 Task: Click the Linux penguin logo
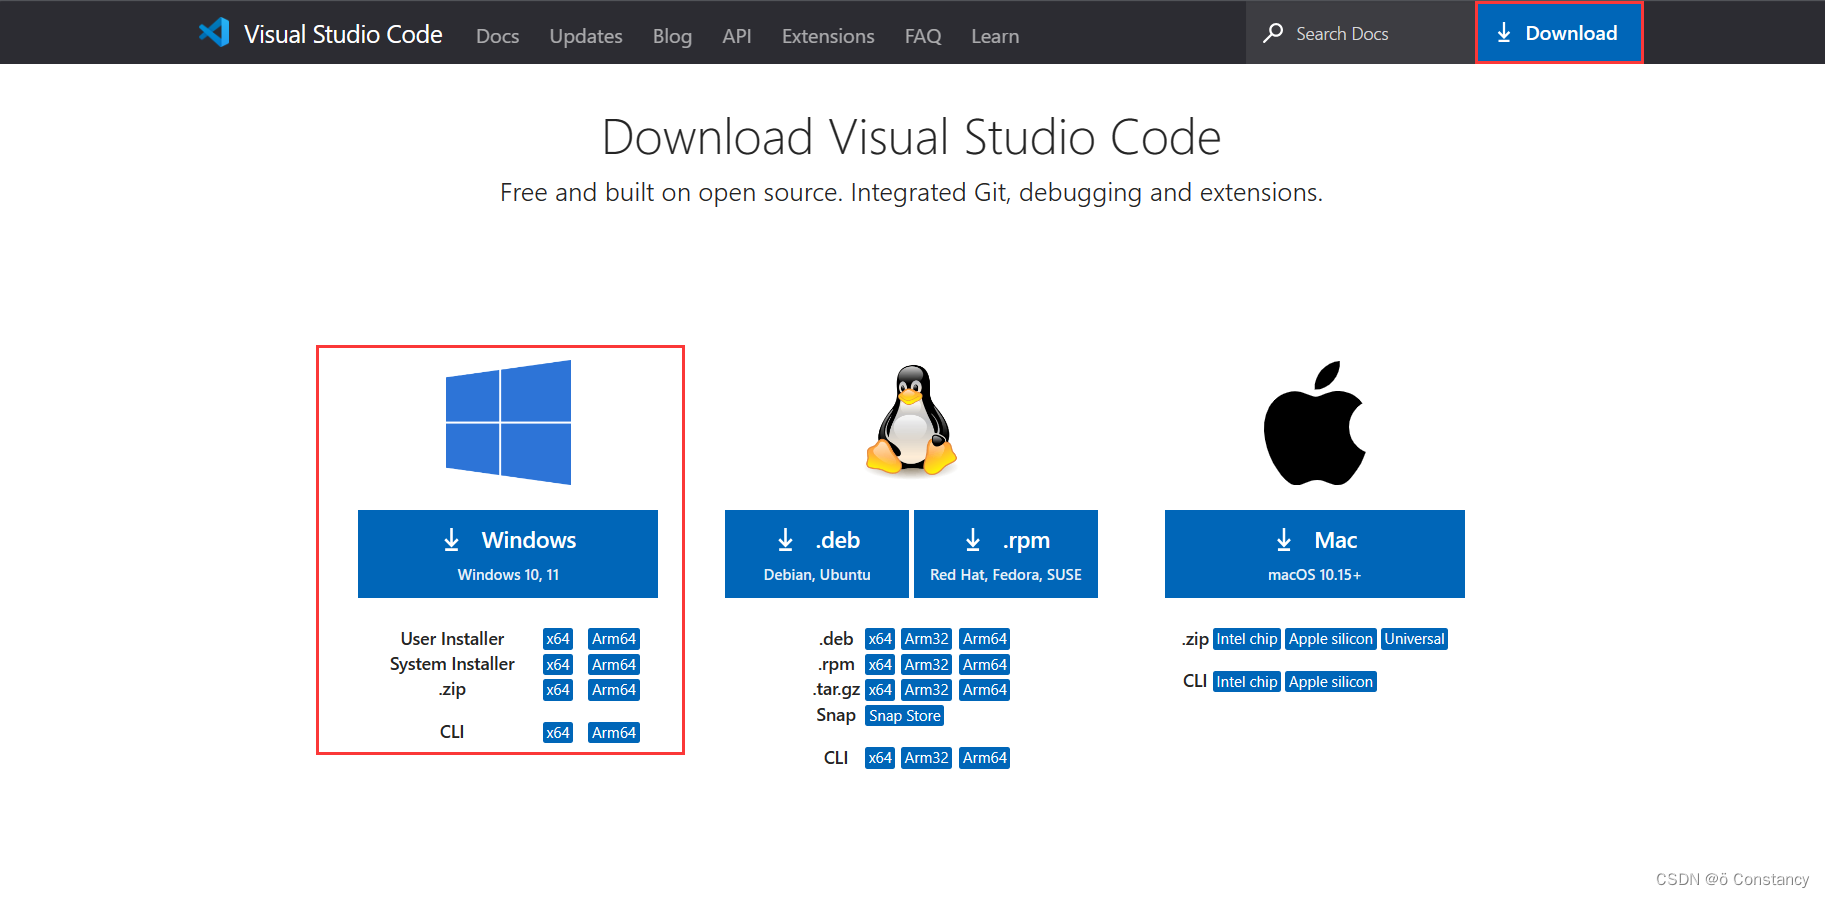pyautogui.click(x=911, y=419)
